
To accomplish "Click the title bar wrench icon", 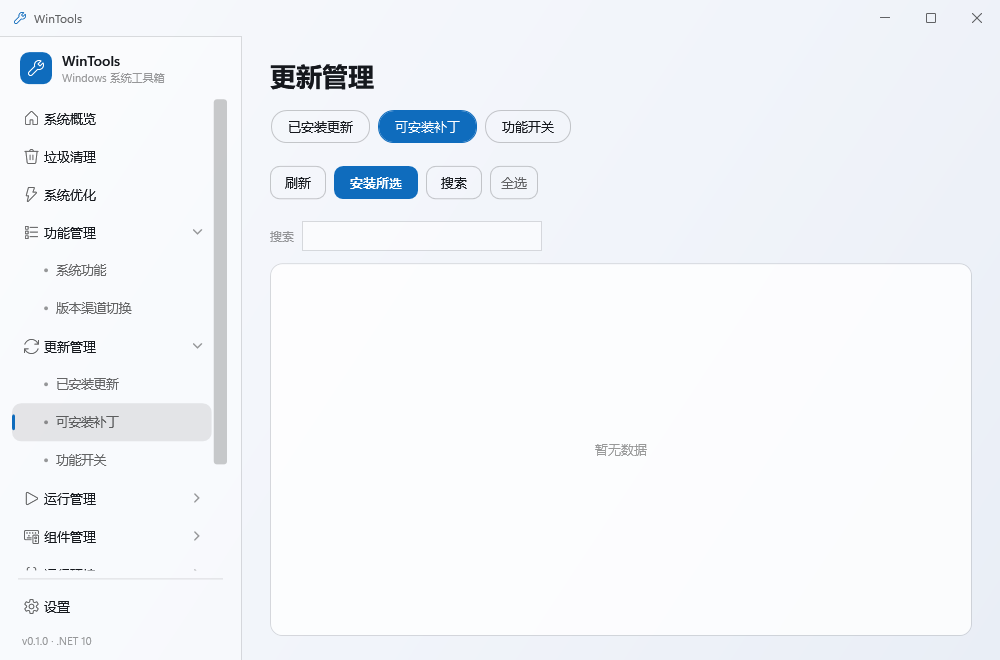I will [x=20, y=18].
